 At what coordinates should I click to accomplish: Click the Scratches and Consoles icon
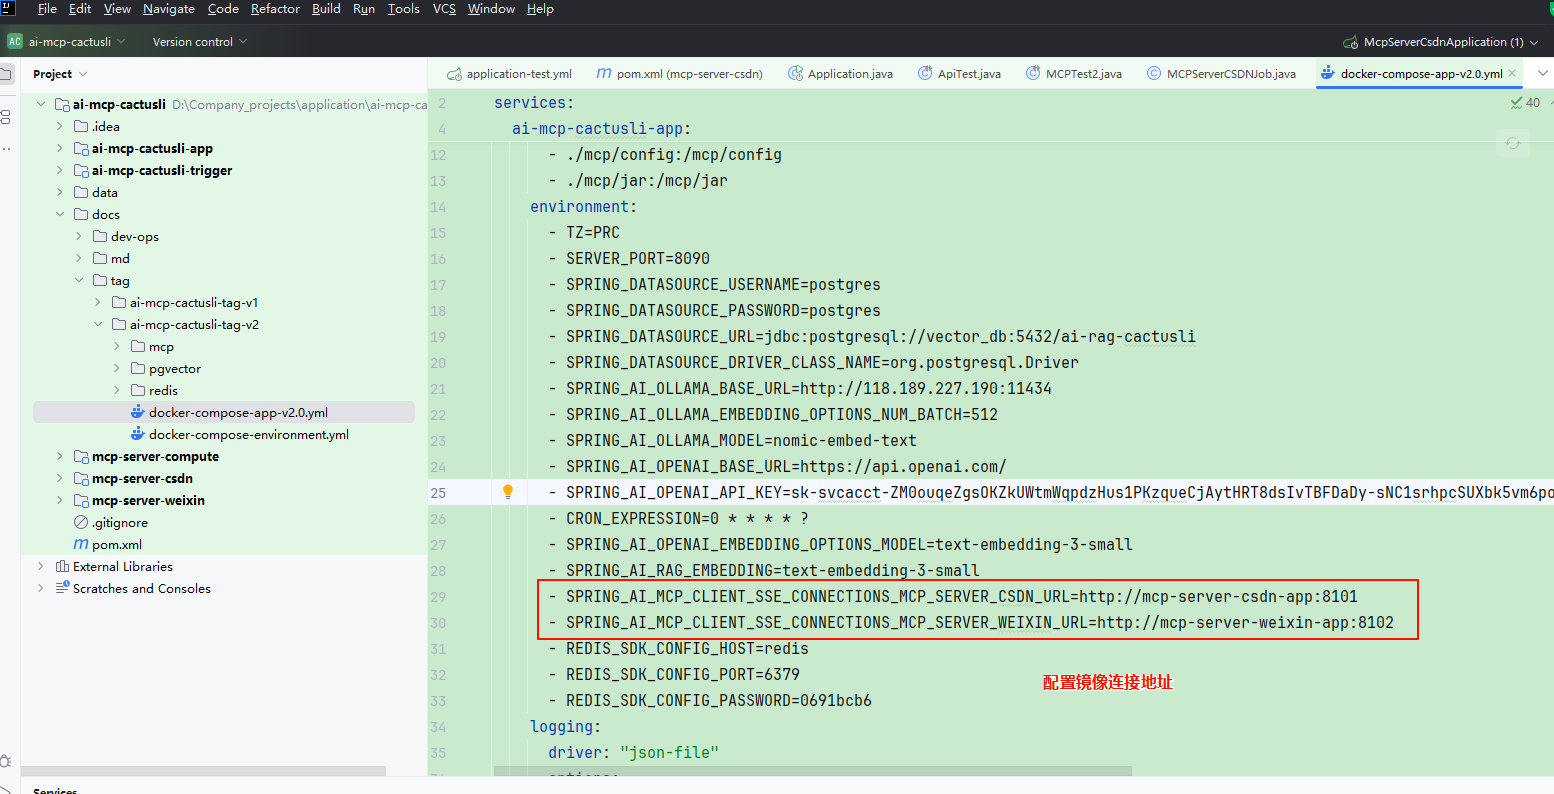pos(62,588)
